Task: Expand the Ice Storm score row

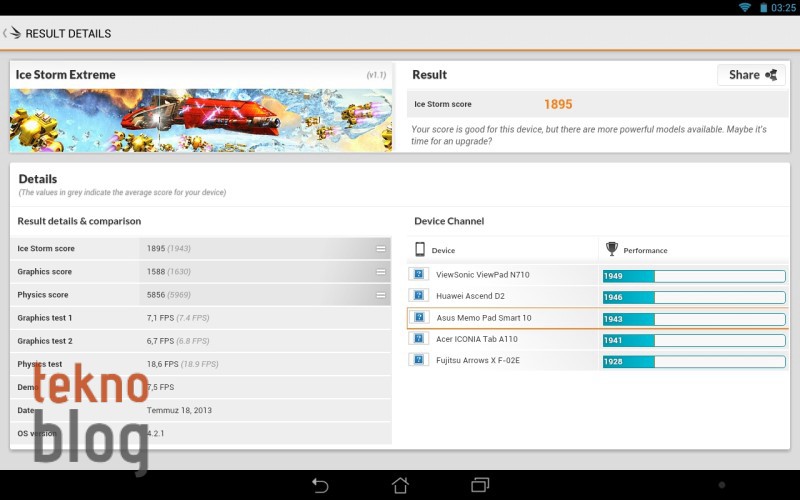Action: 381,248
